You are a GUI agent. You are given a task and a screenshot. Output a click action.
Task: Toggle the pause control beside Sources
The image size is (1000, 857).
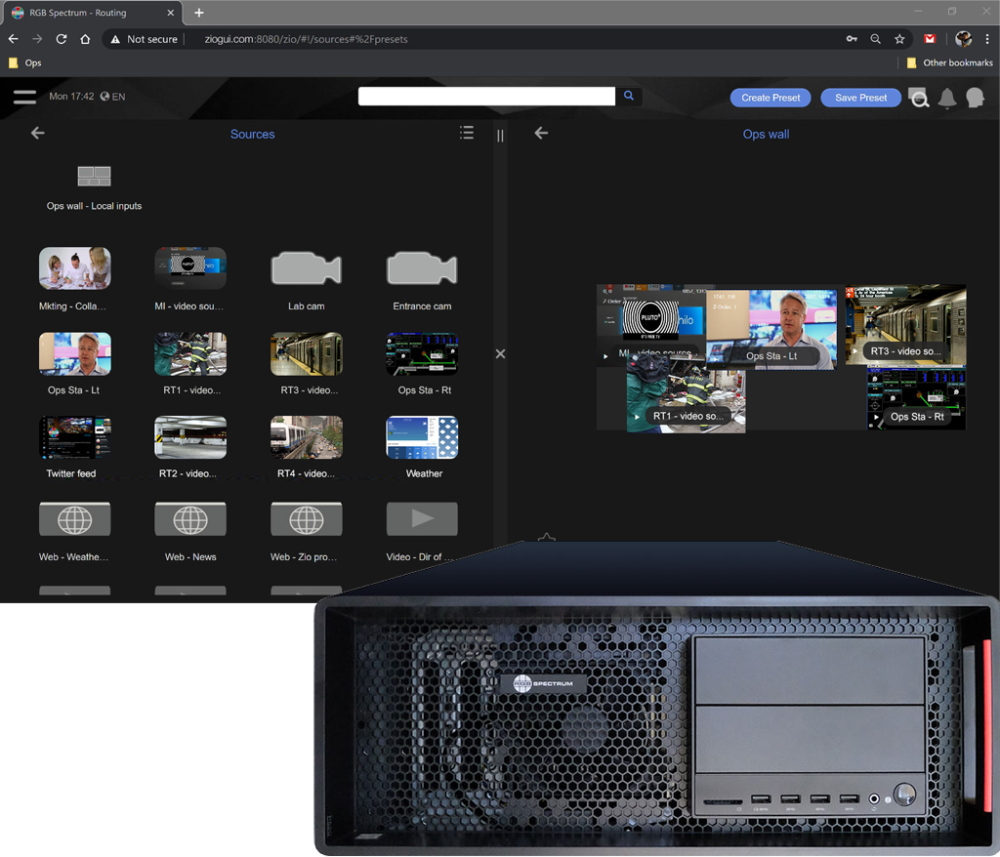(499, 135)
